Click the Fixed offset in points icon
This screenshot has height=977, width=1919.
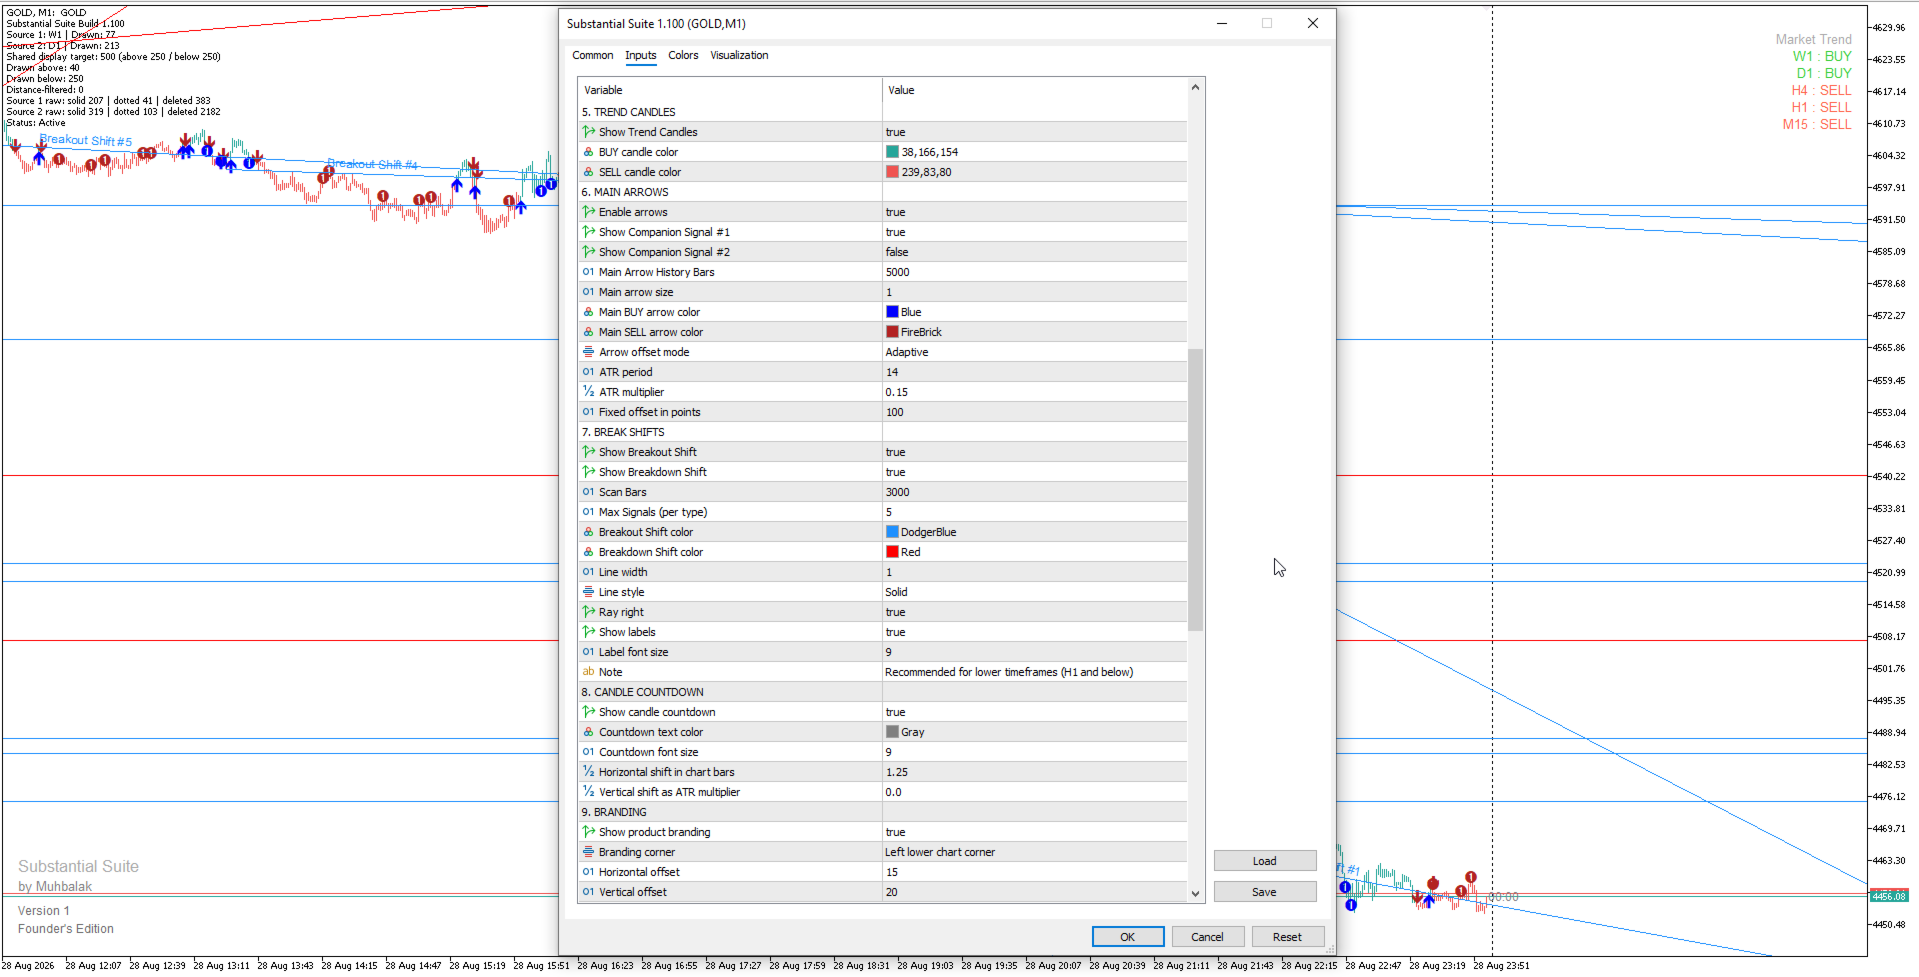click(589, 412)
